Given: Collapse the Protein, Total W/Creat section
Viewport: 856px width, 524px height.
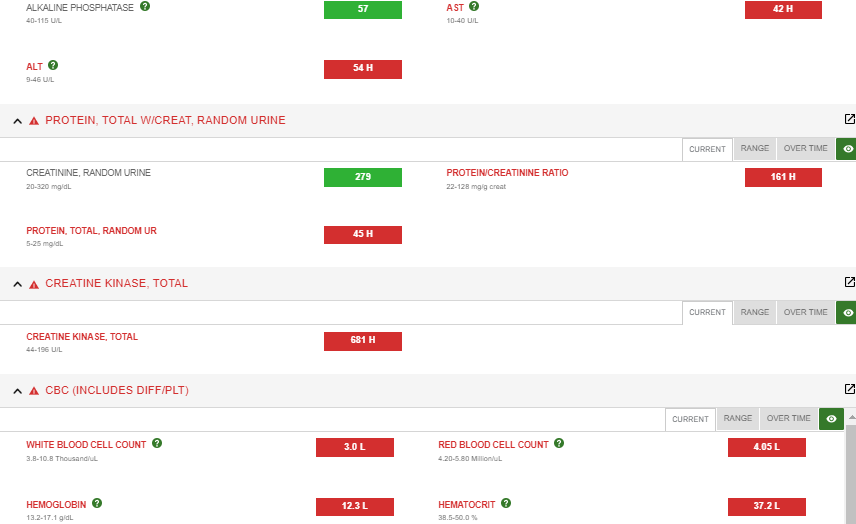Looking at the screenshot, I should [17, 121].
